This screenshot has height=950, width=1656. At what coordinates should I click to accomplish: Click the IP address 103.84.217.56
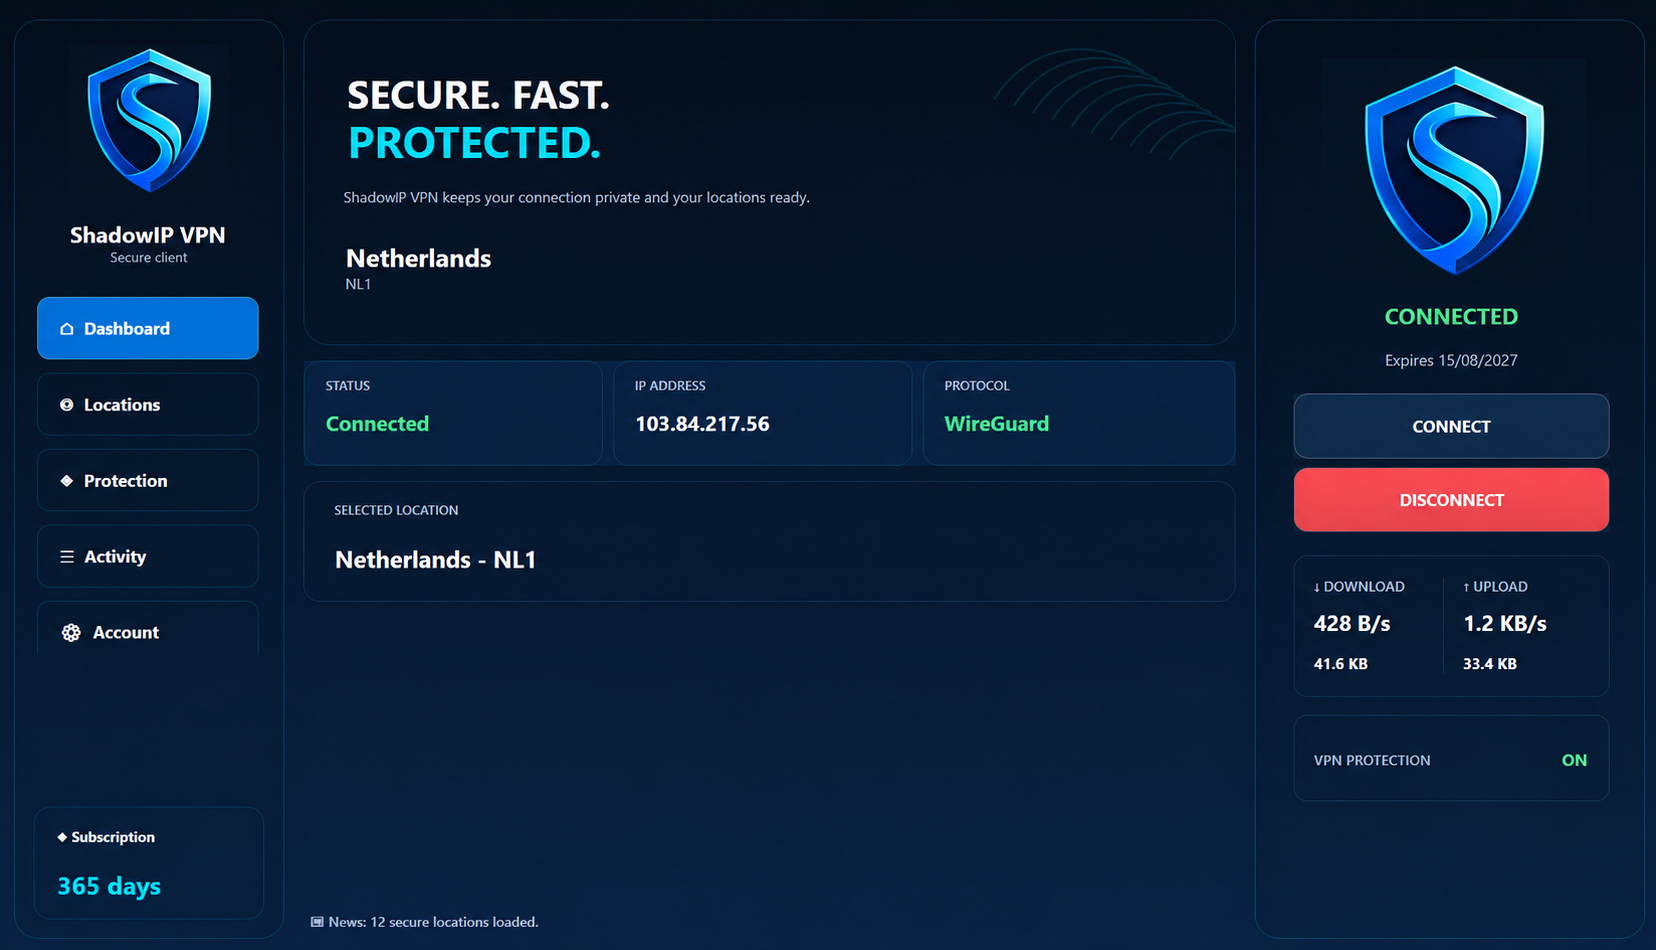tap(702, 424)
